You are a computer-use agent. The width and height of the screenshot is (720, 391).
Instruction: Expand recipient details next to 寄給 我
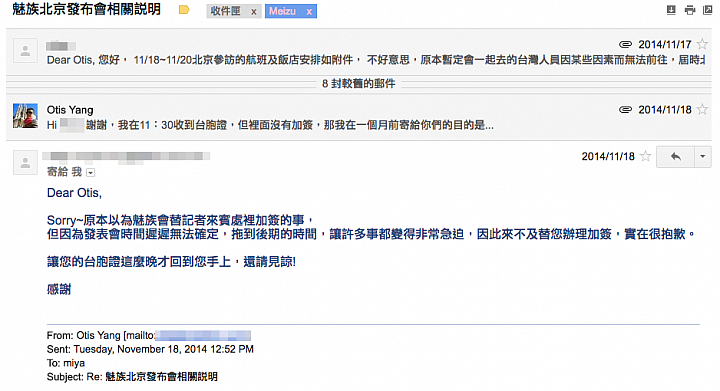pyautogui.click(x=90, y=173)
